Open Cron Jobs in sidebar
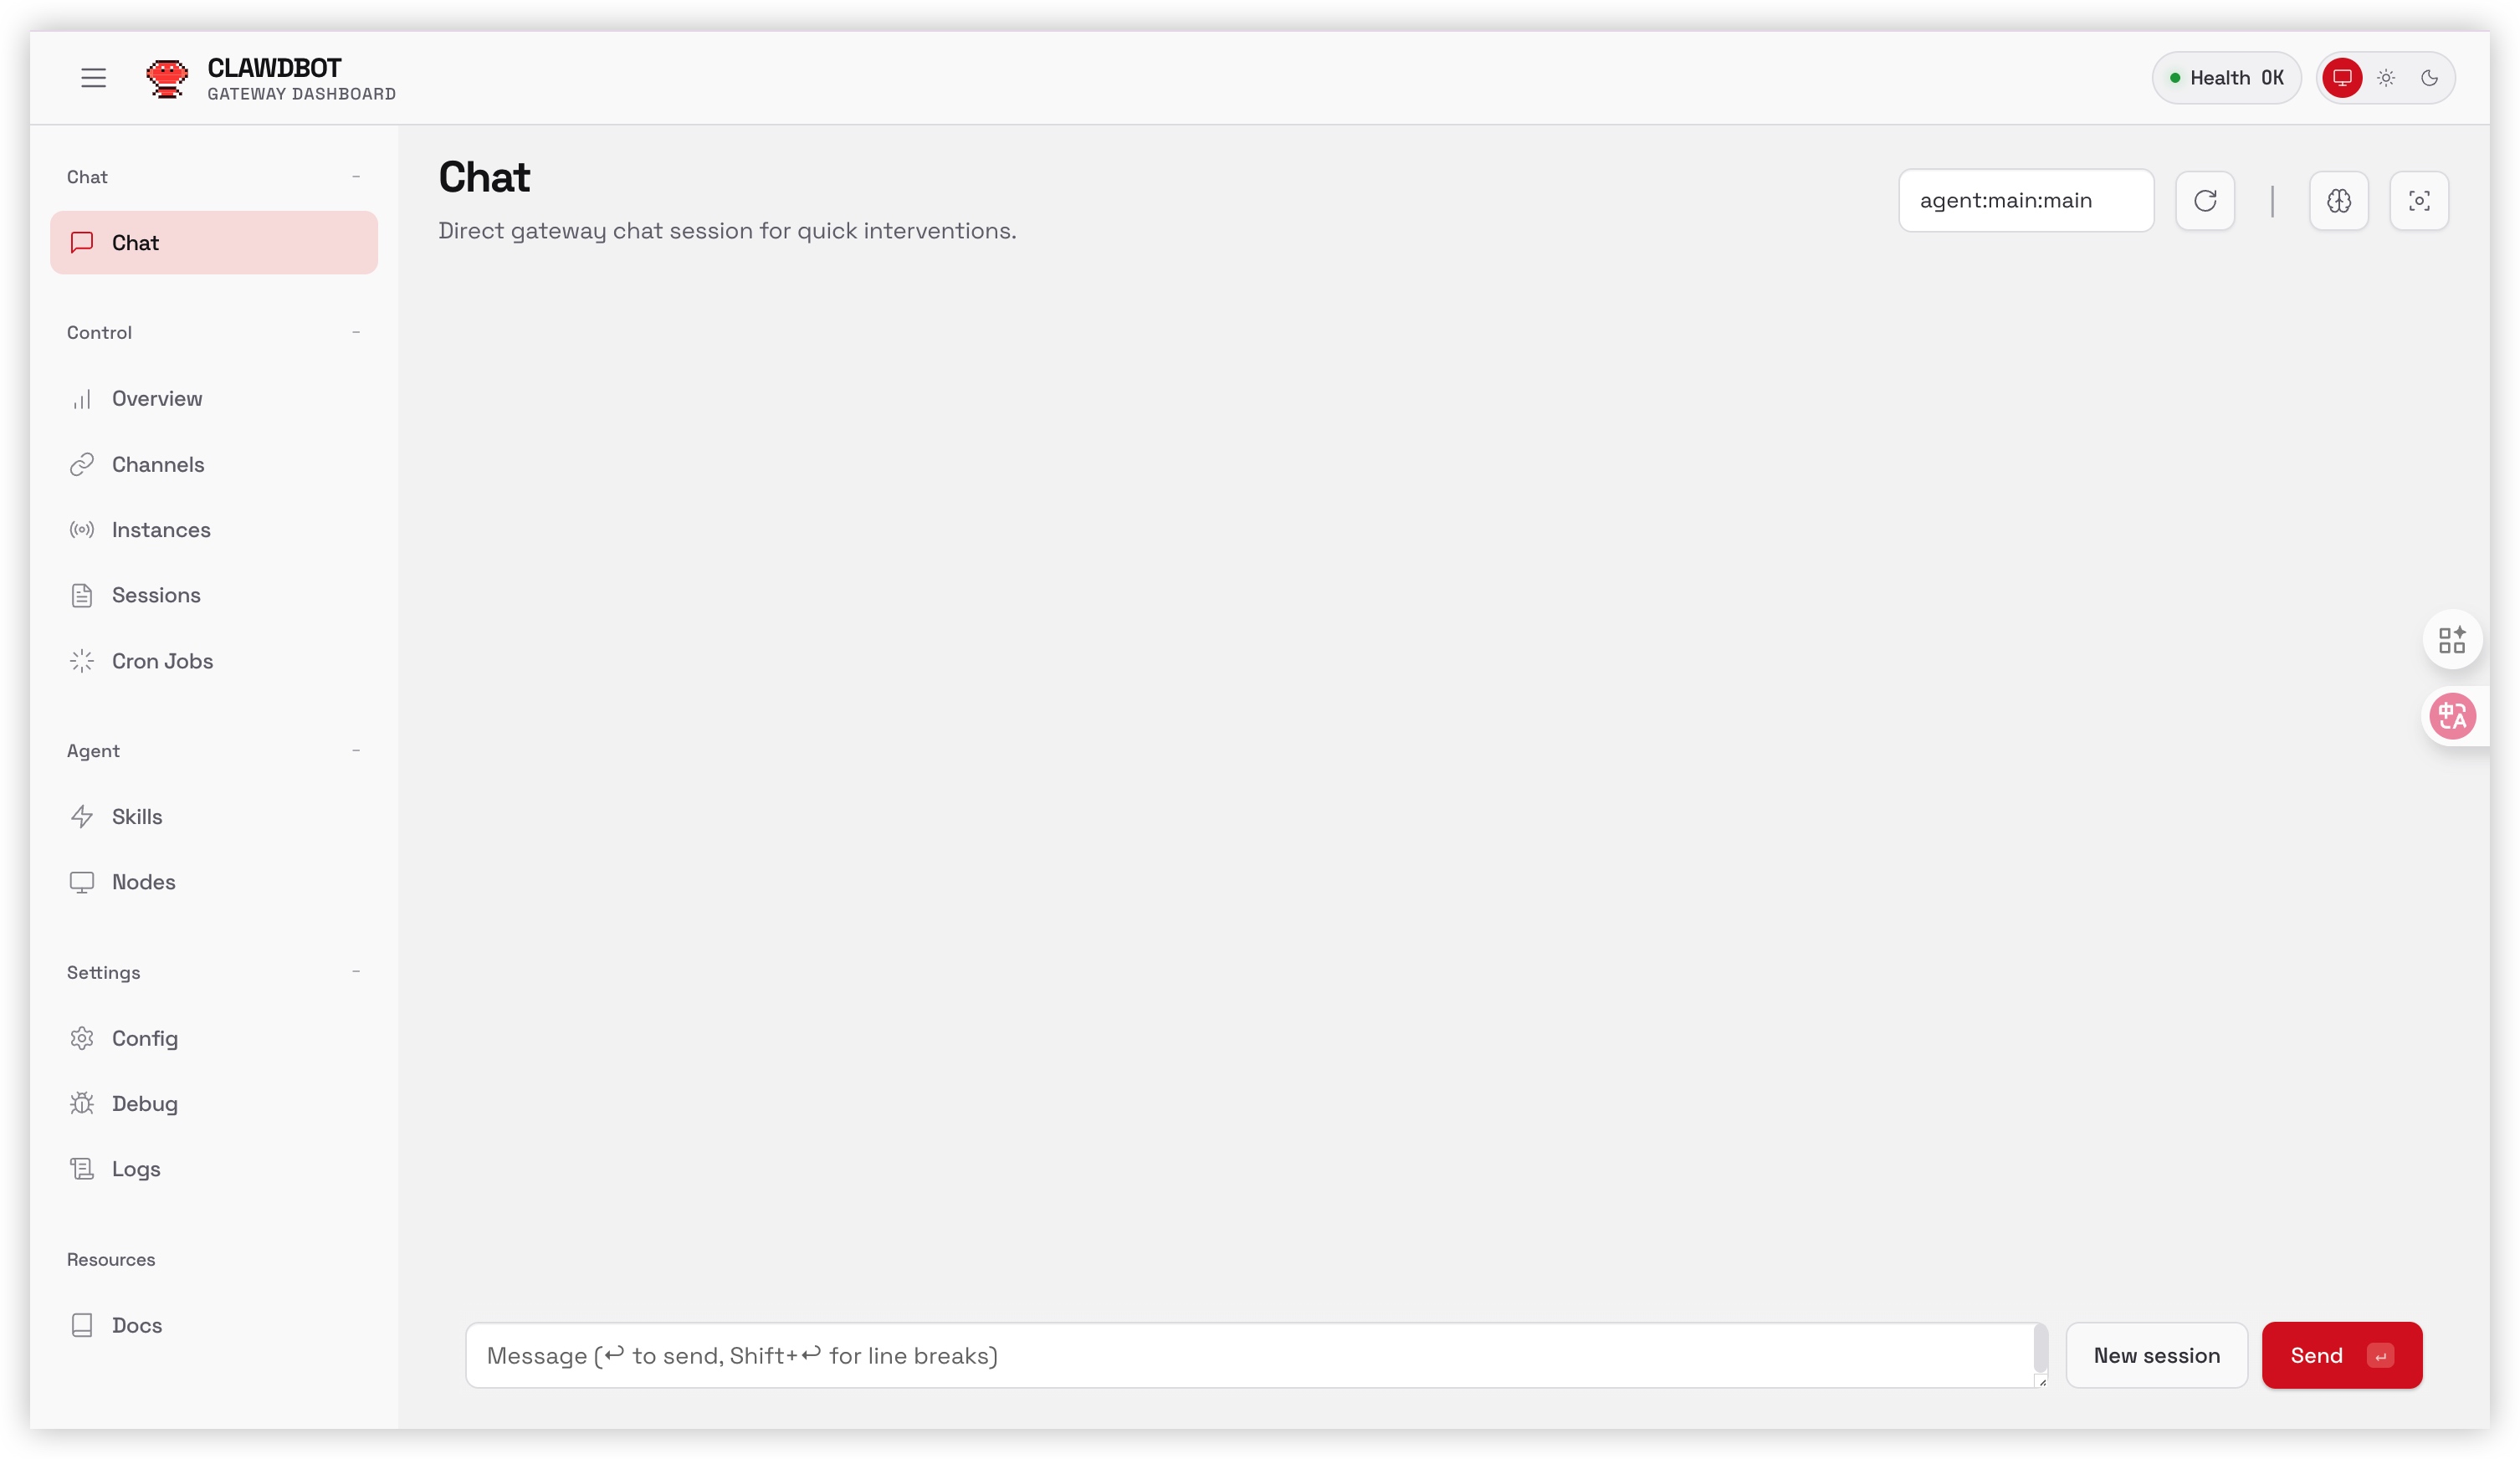 pos(162,661)
